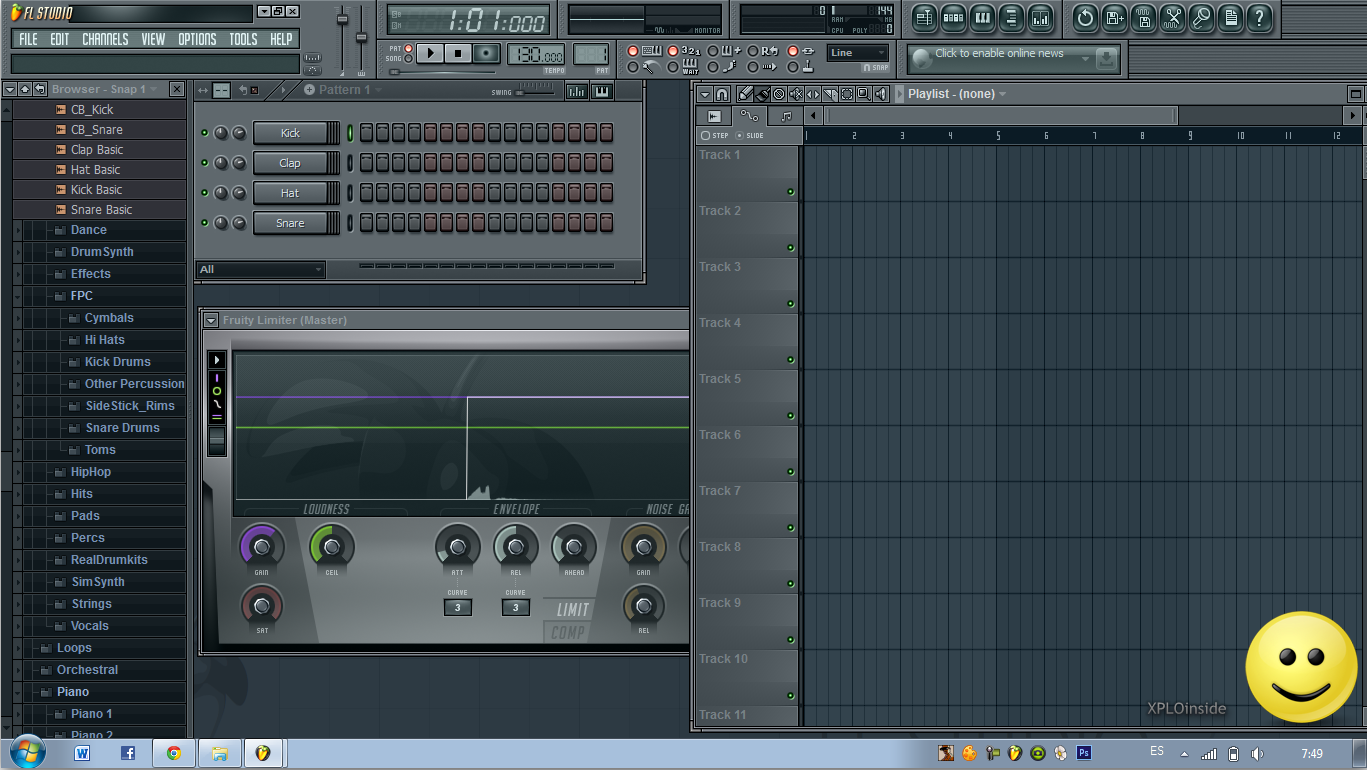Open the 'All' channel filter dropdown
The image size is (1367, 770).
[260, 269]
